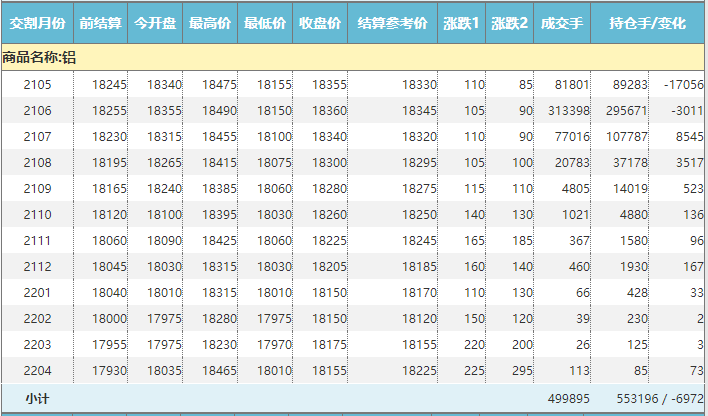The image size is (708, 416).
Task: Click the 小计 subtotal label
Action: [x=37, y=398]
